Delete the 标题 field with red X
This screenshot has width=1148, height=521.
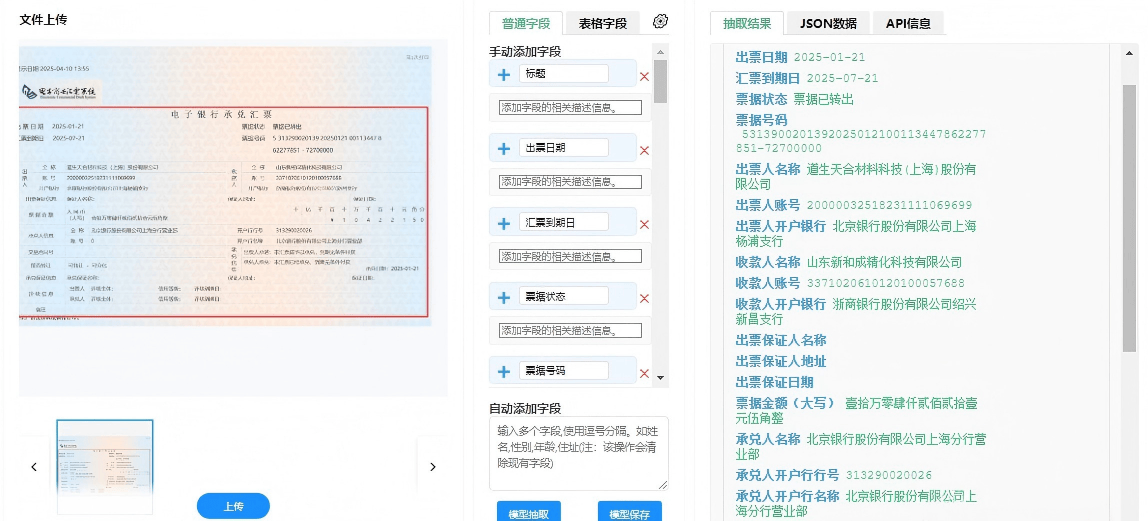(644, 76)
